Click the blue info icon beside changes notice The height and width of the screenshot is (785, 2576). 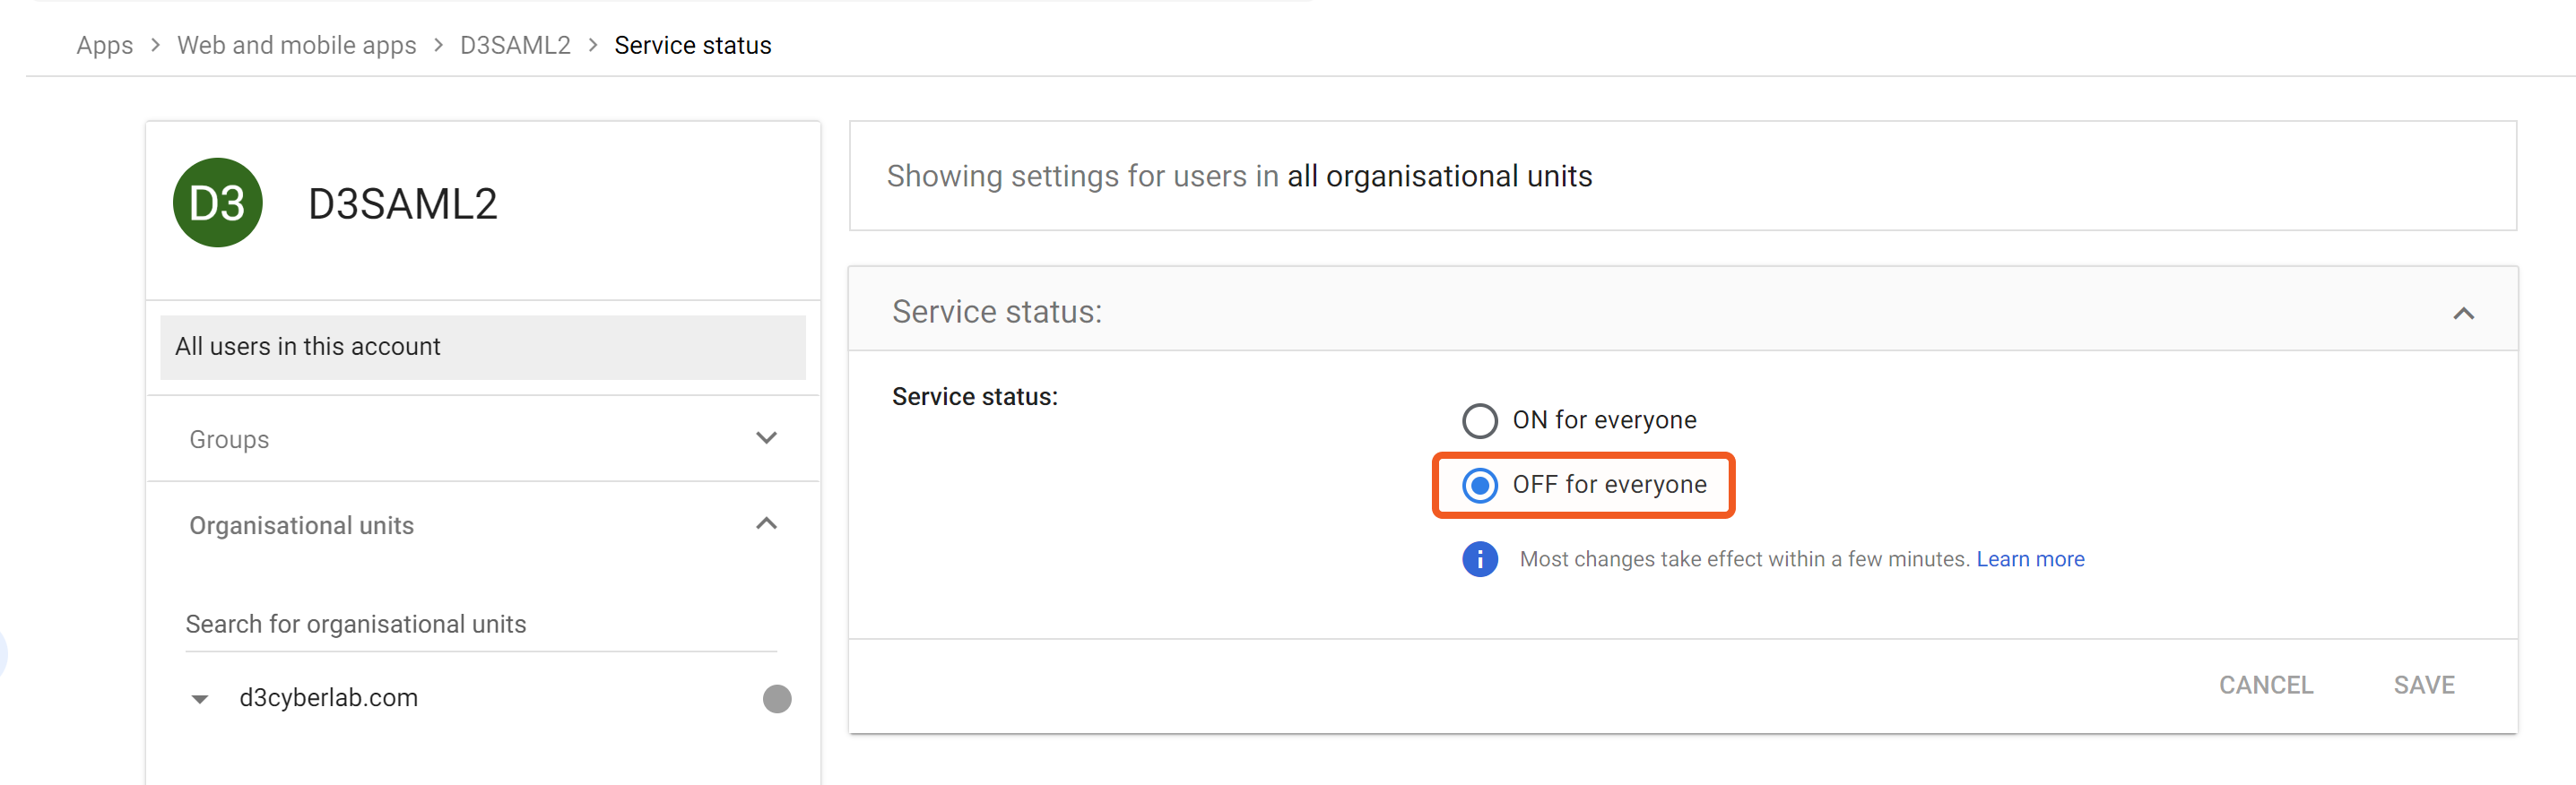tap(1479, 559)
